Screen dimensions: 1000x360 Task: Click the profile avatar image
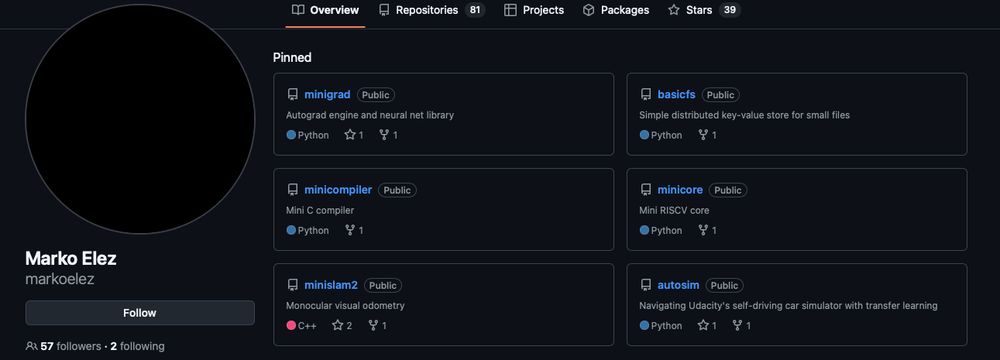click(x=140, y=119)
